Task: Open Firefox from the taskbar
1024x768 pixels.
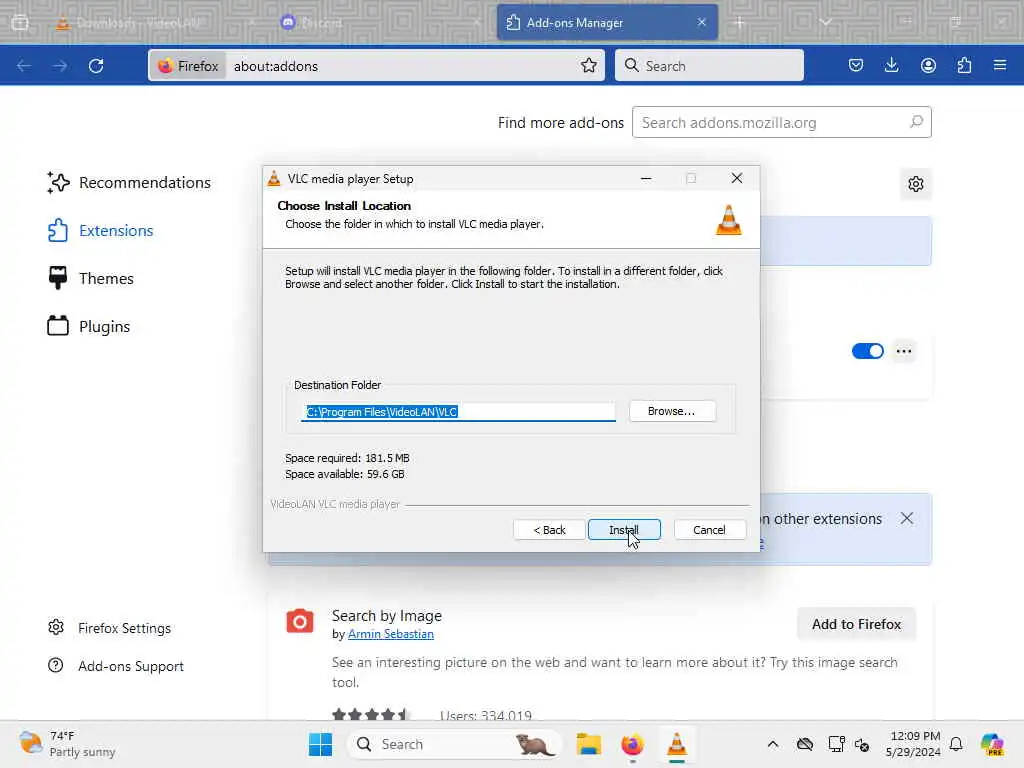Action: click(x=632, y=744)
